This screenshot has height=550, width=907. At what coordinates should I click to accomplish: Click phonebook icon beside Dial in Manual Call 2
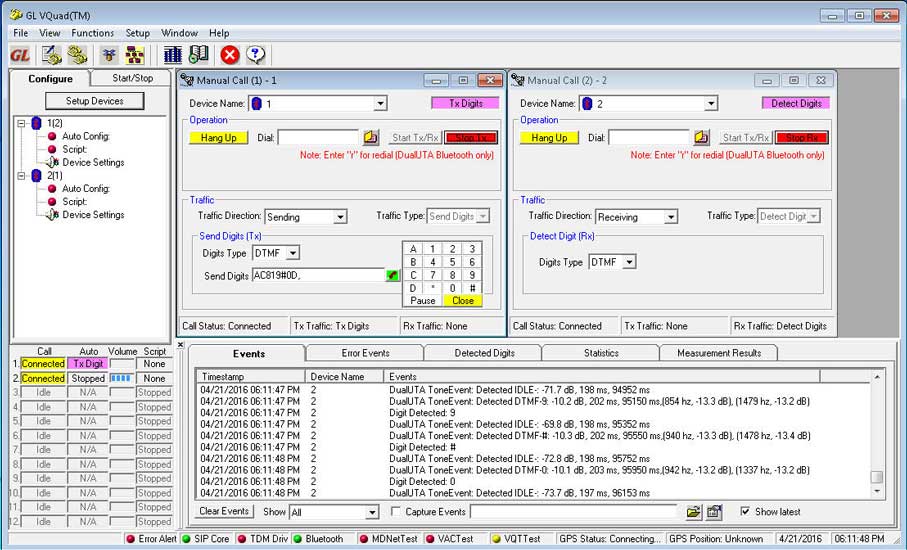tap(702, 138)
